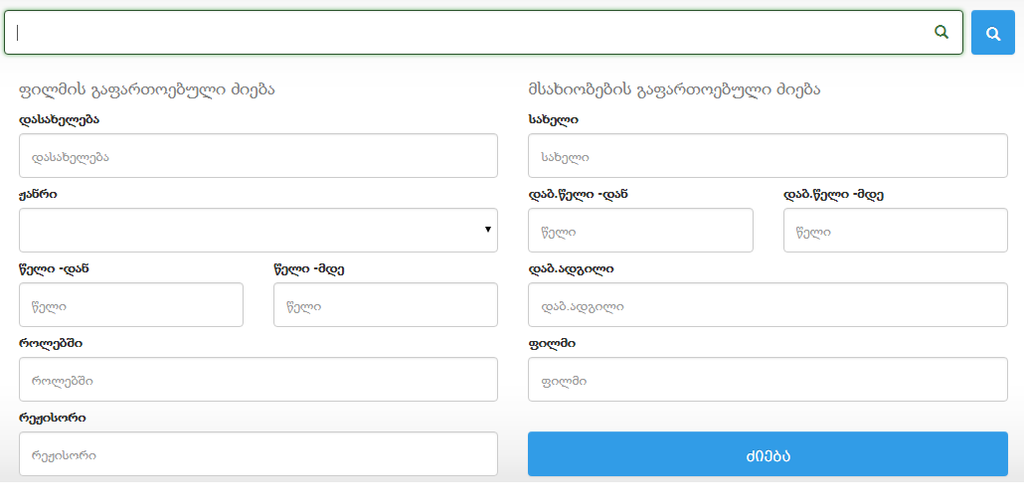1024x485 pixels.
Task: Click the დაბ.ადგილი label text
Action: pos(571,269)
